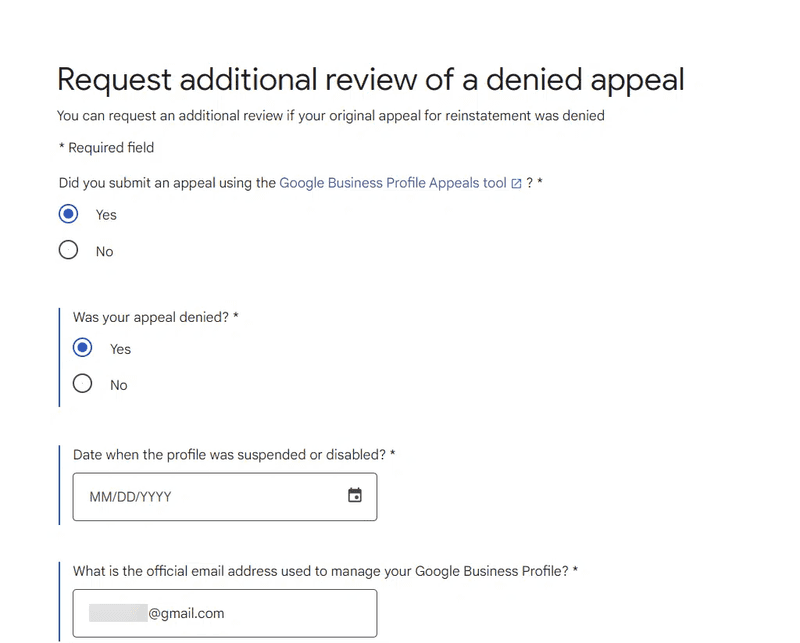The image size is (800, 643).
Task: Choose No radio for appeal denied question
Action: tap(83, 384)
